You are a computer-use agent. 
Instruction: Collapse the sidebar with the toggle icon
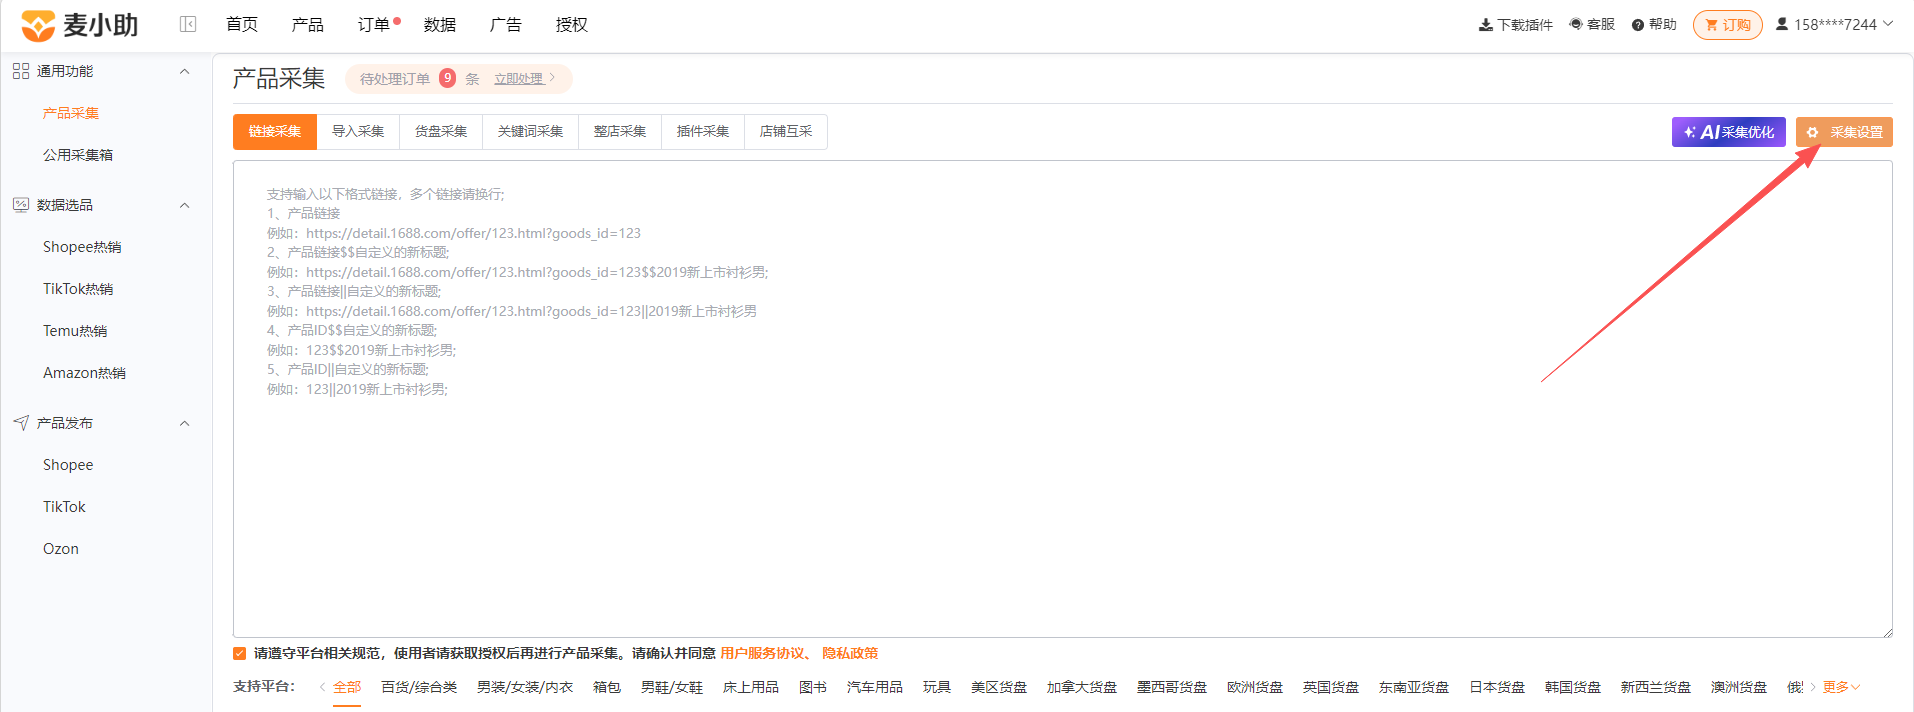point(188,24)
